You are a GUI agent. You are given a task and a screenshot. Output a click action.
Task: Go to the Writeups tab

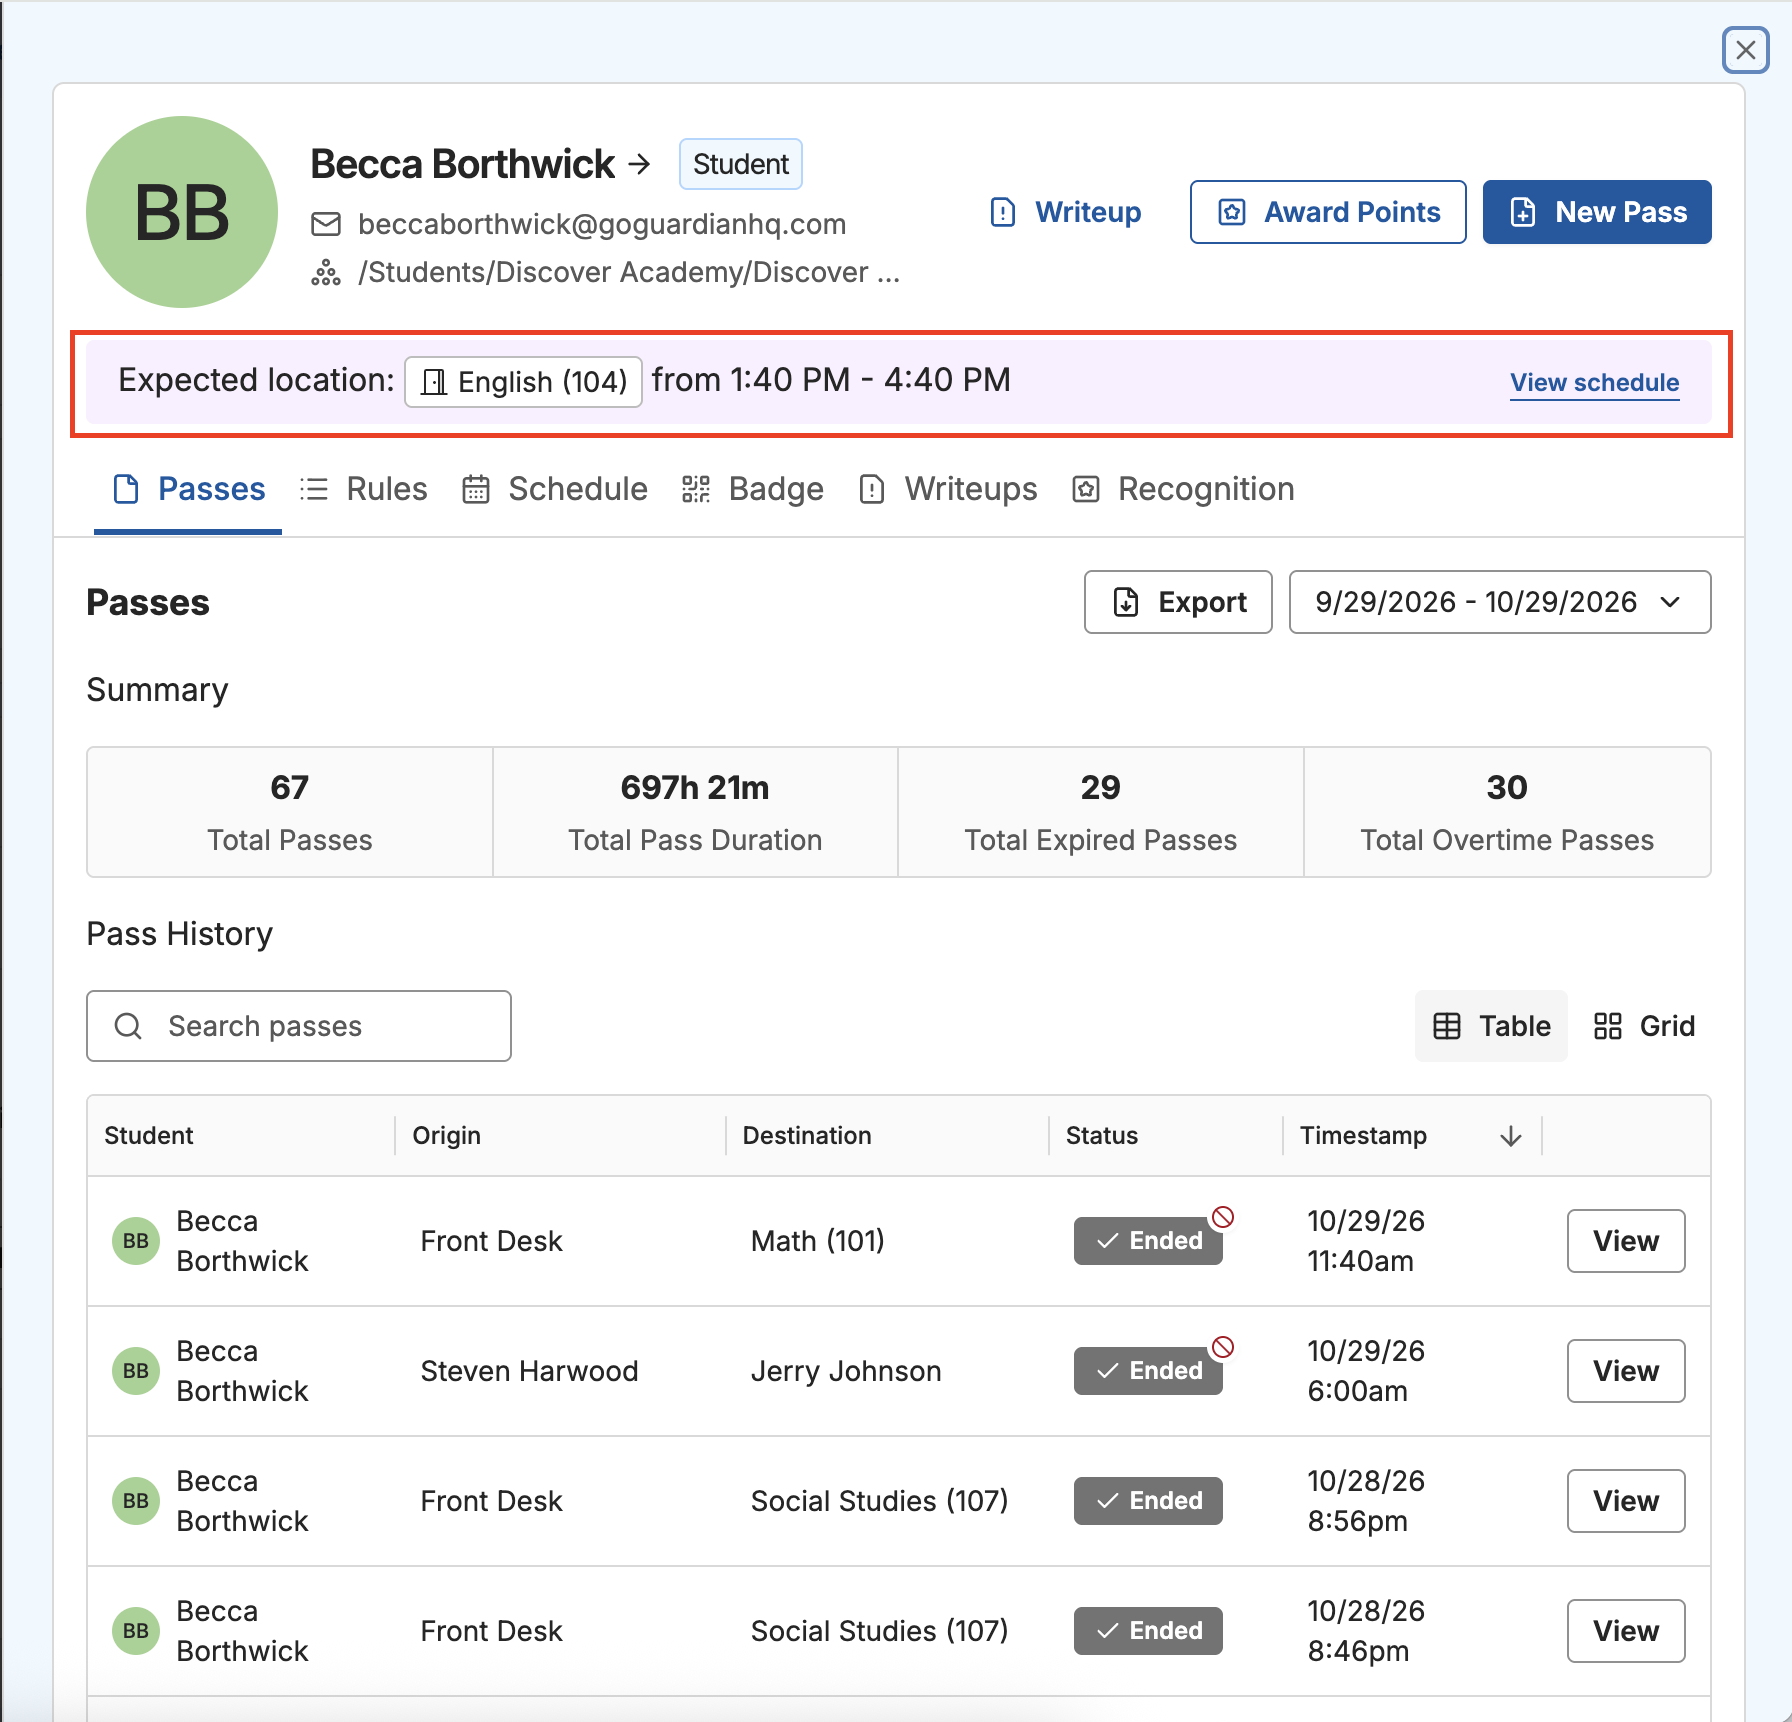click(948, 489)
